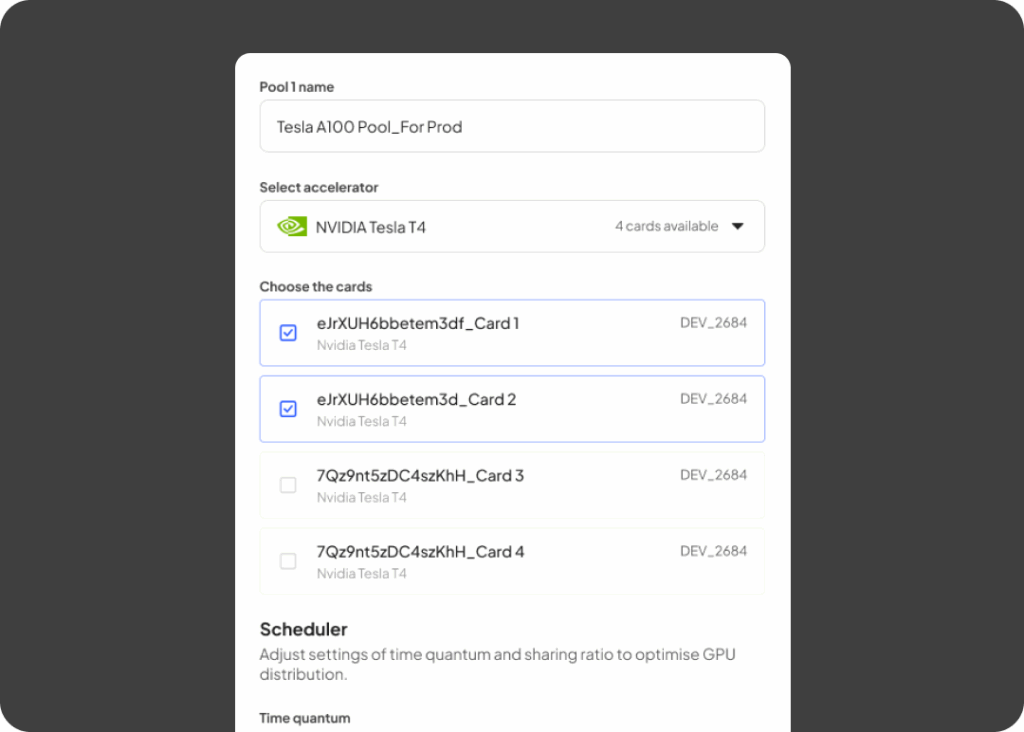Viewport: 1024px width, 732px height.
Task: Uncheck the eJrXUH6bbetem3d_Card 2 checkbox
Action: point(288,409)
